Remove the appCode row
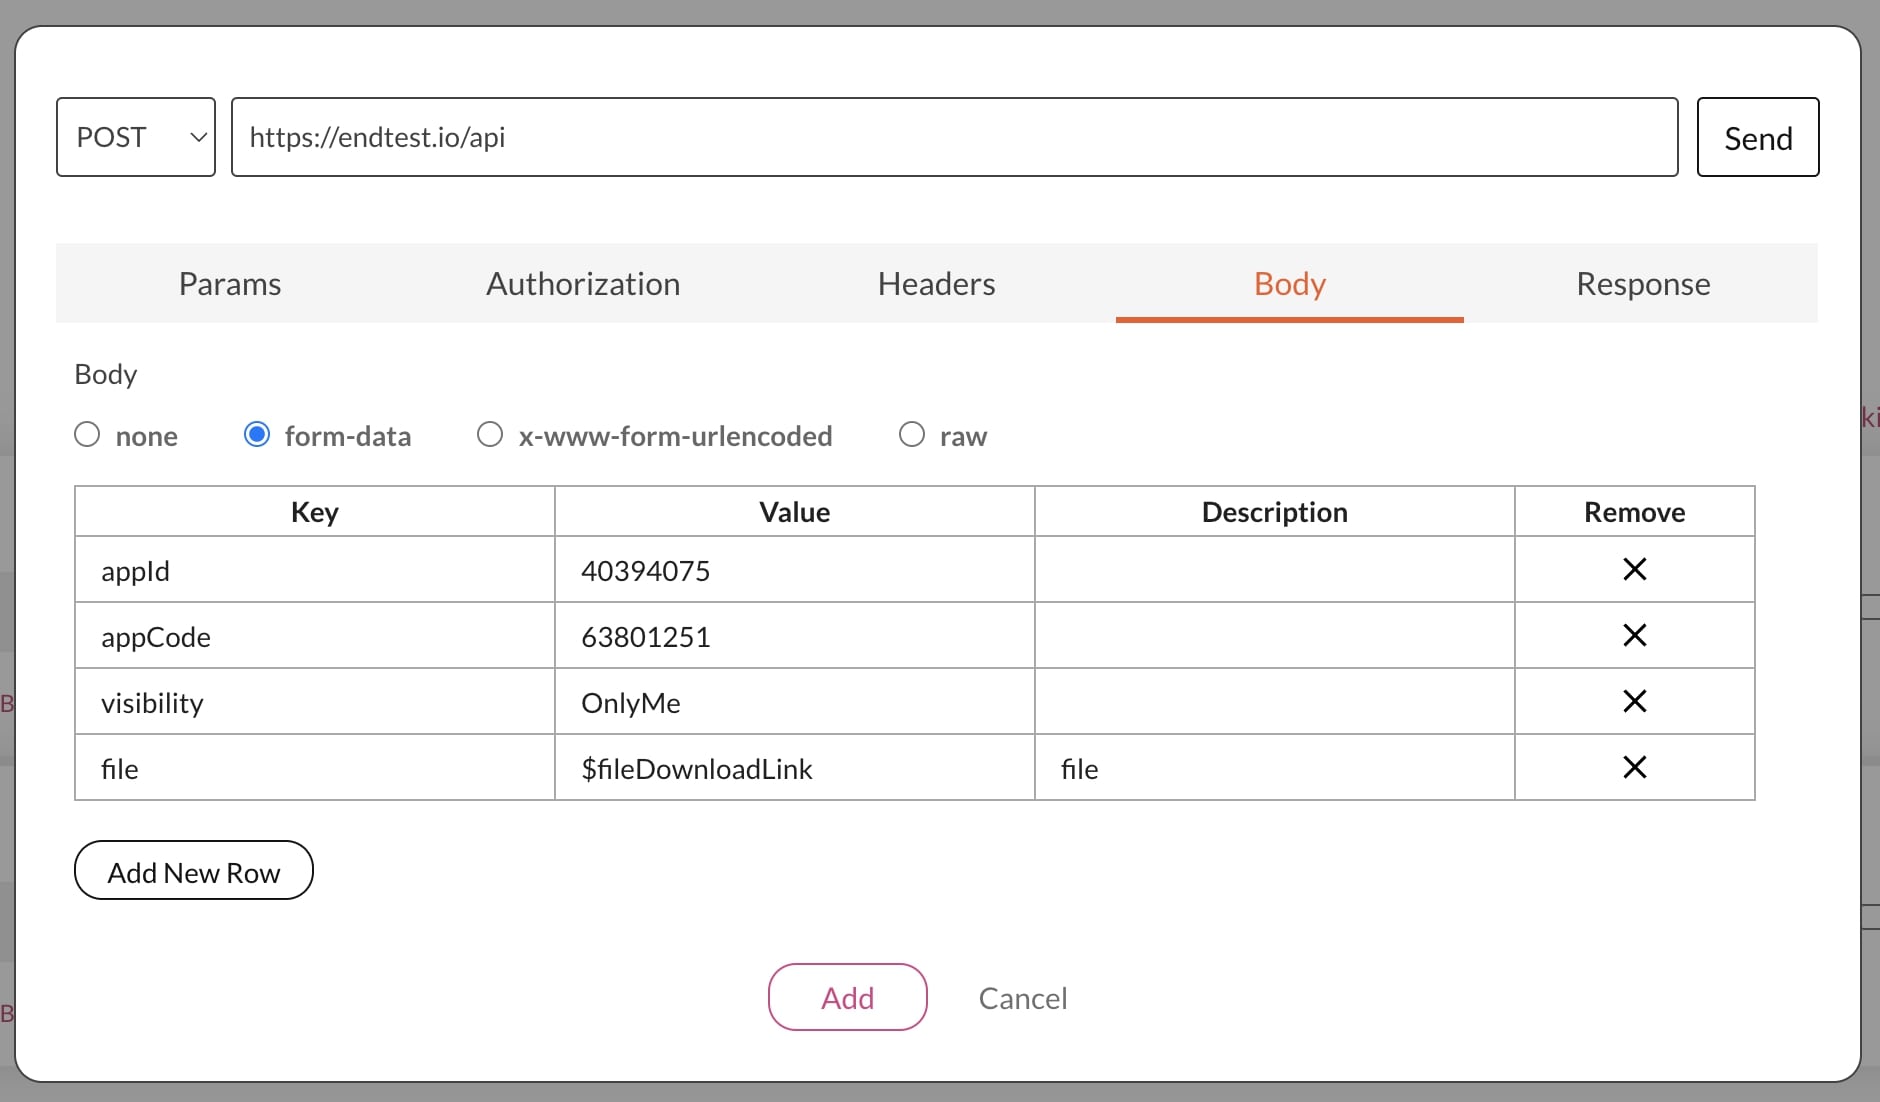 tap(1634, 635)
